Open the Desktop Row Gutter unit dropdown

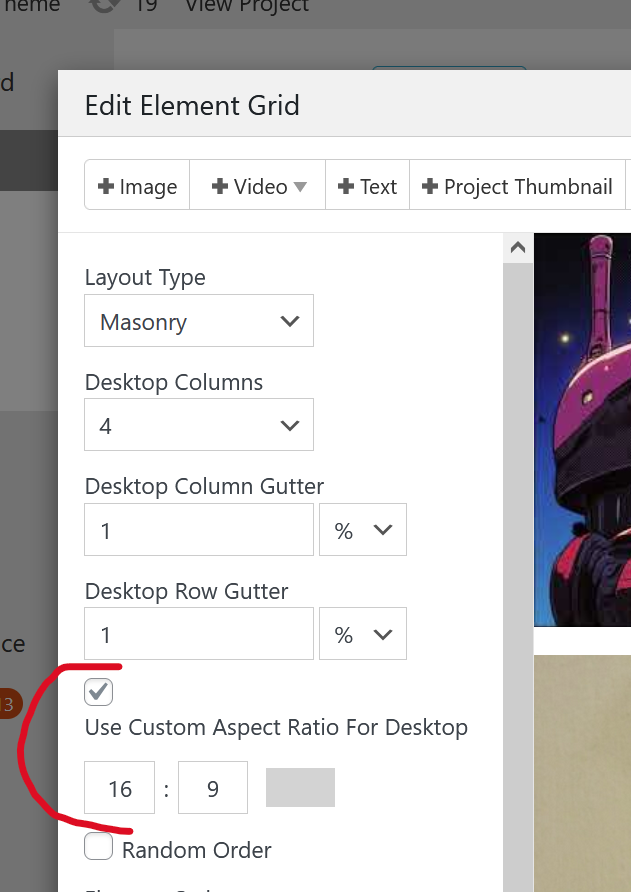[x=362, y=634]
